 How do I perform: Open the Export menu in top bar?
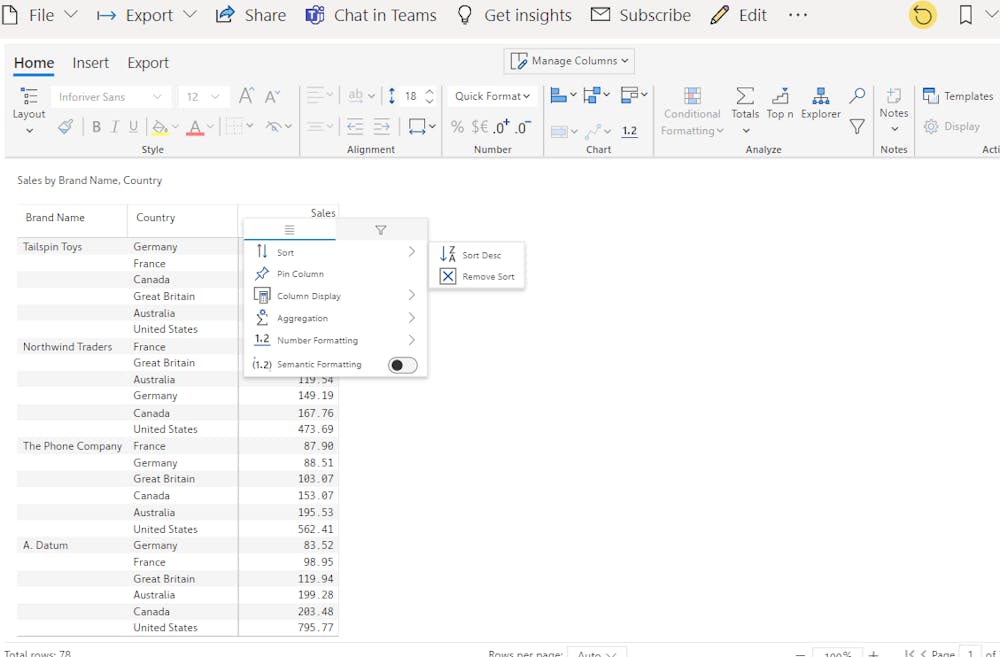point(146,15)
